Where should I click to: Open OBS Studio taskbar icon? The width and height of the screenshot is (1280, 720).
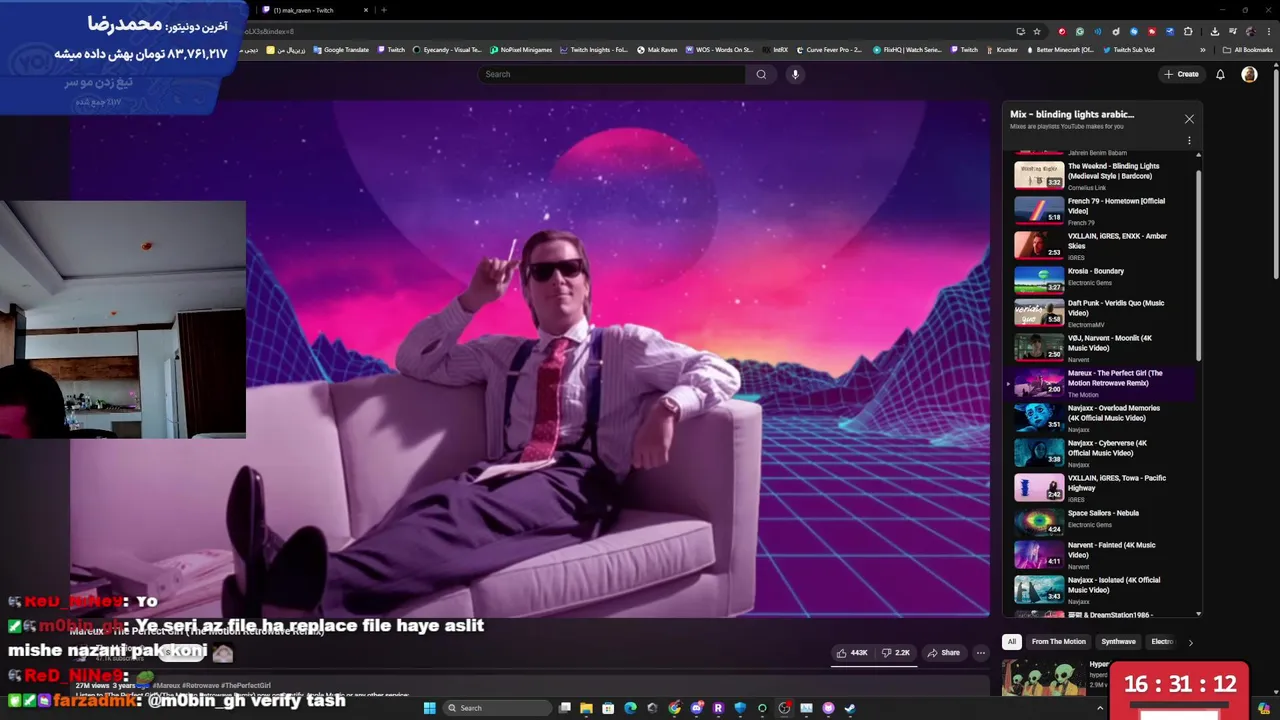coord(784,708)
